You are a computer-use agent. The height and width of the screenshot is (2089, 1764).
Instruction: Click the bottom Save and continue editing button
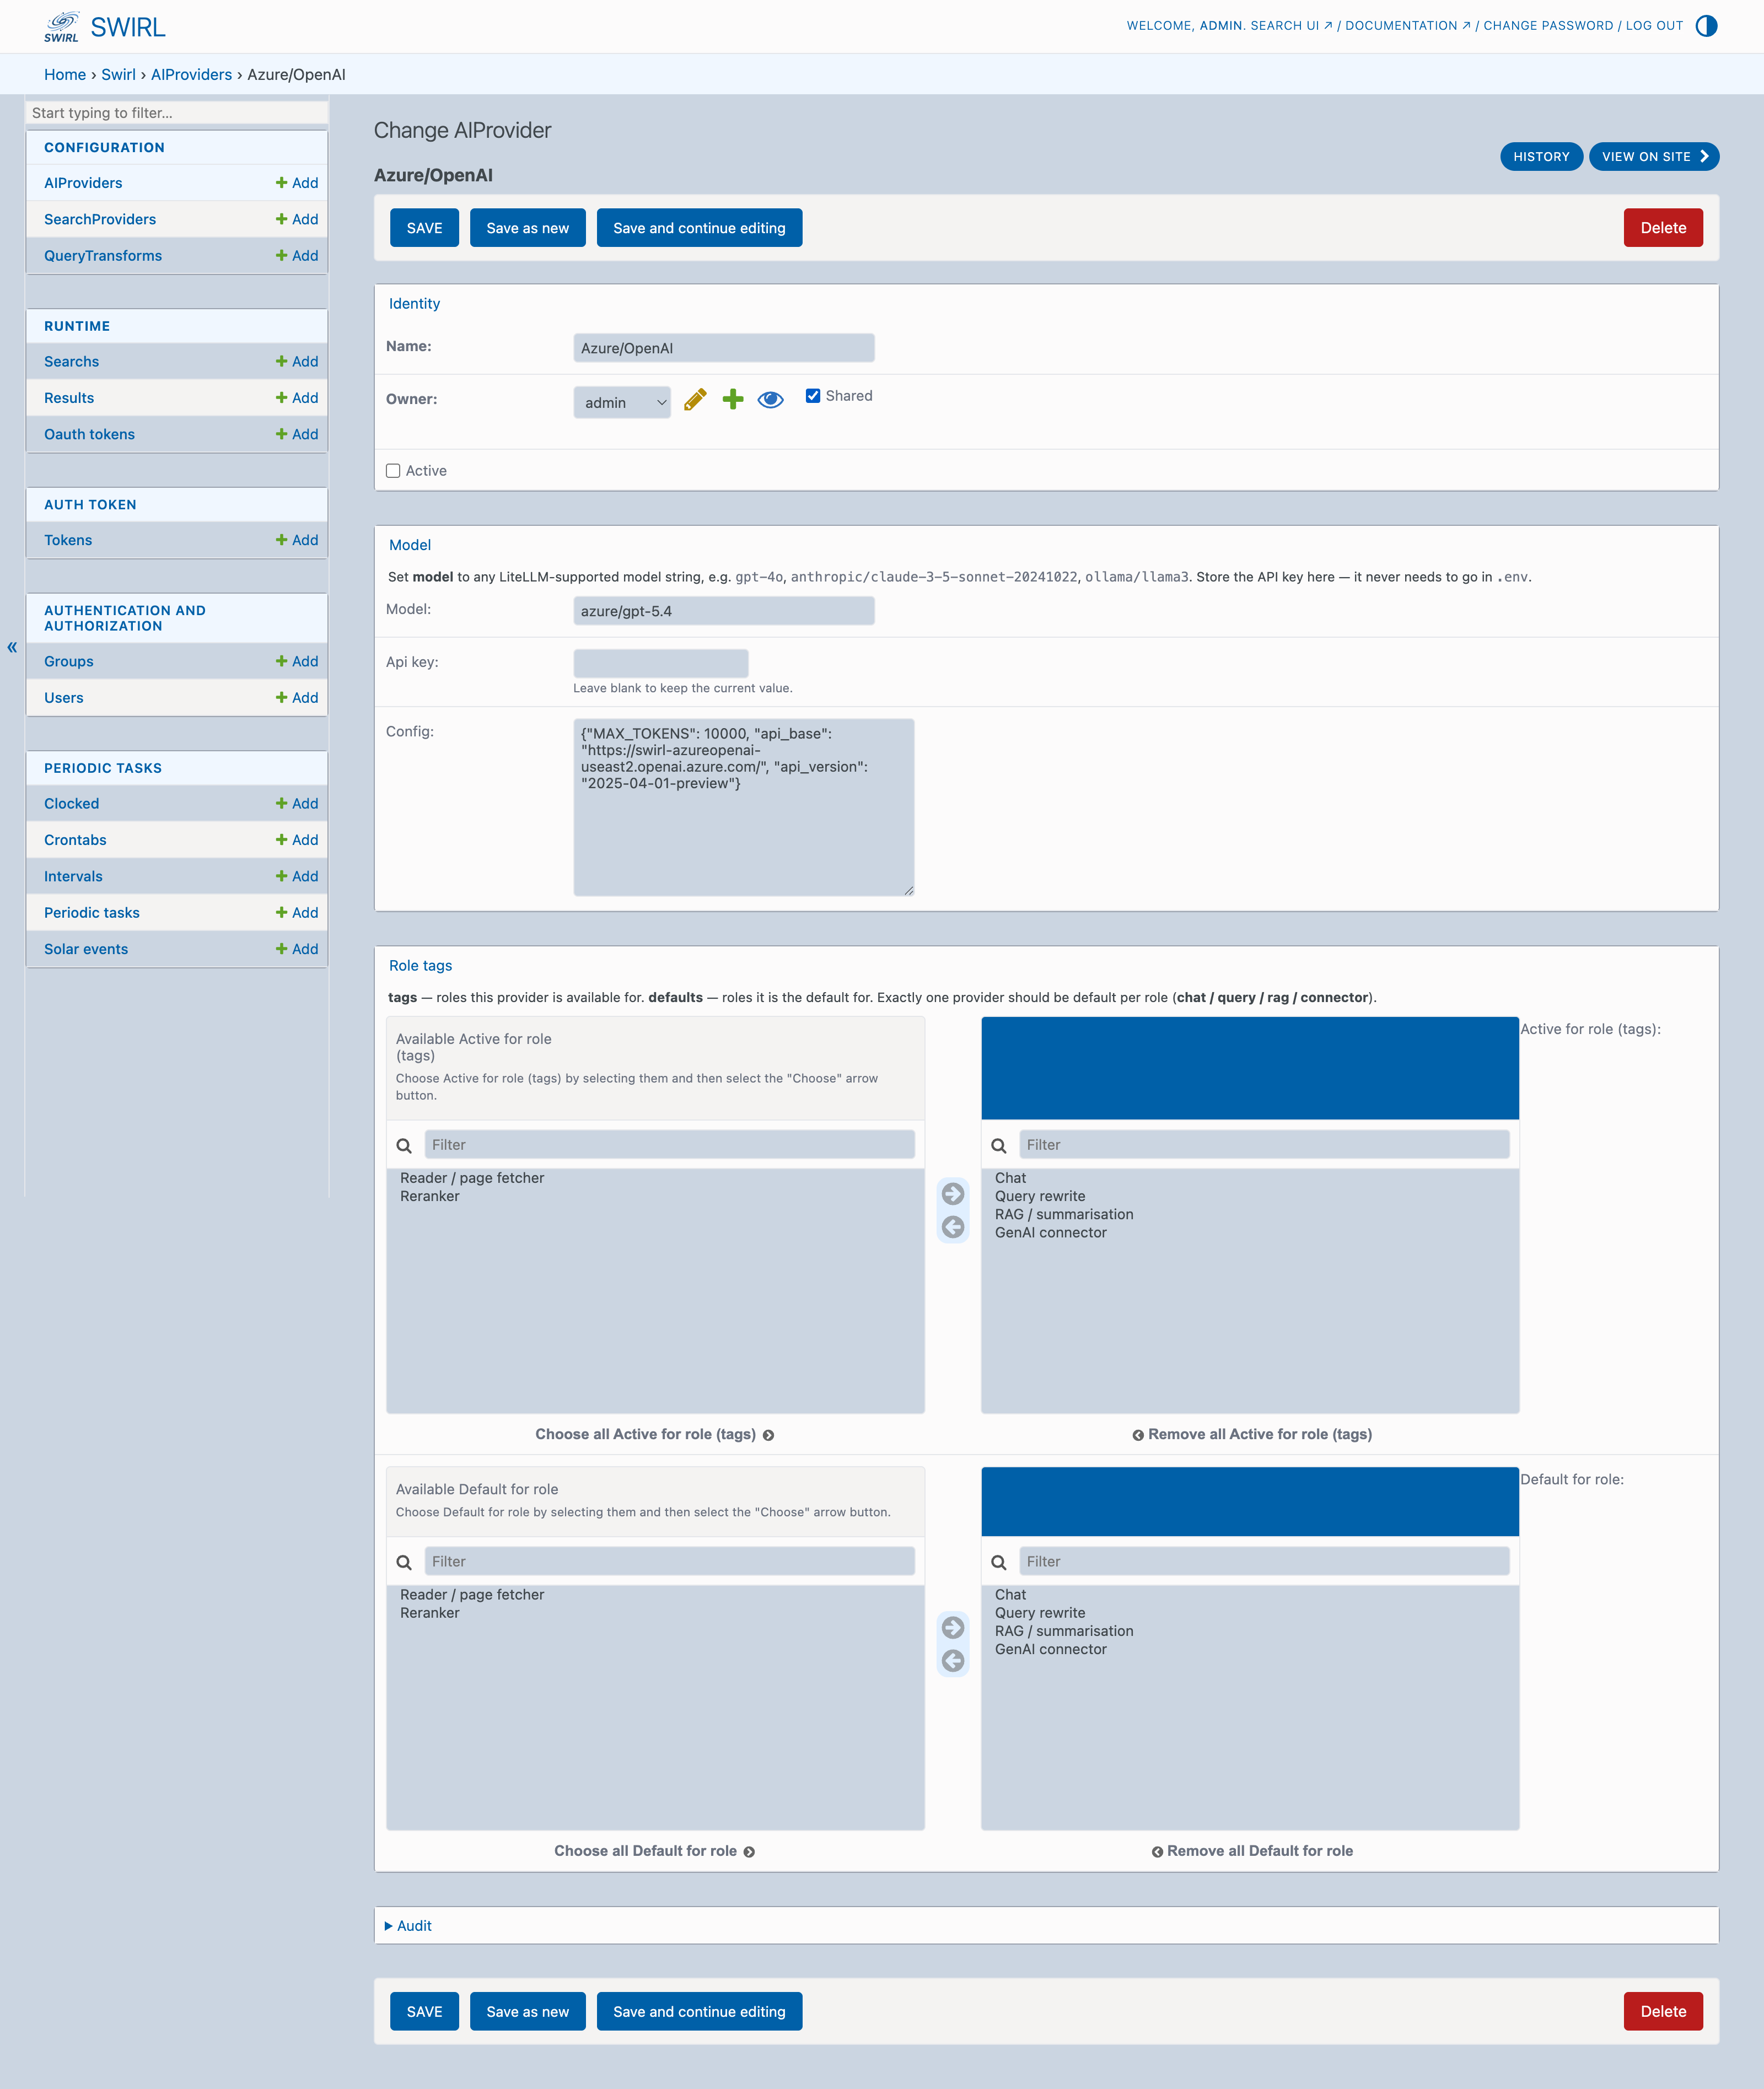click(x=699, y=2011)
